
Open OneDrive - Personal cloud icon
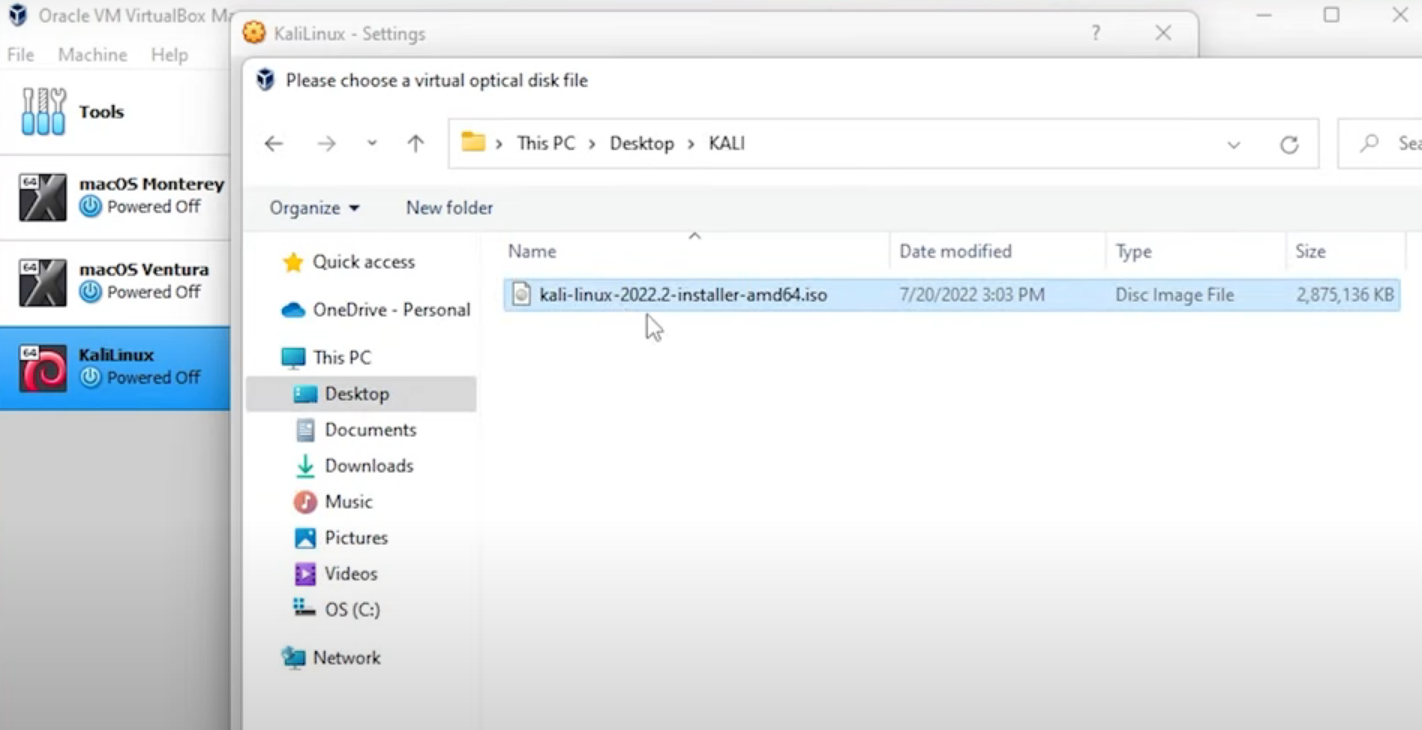coord(293,310)
